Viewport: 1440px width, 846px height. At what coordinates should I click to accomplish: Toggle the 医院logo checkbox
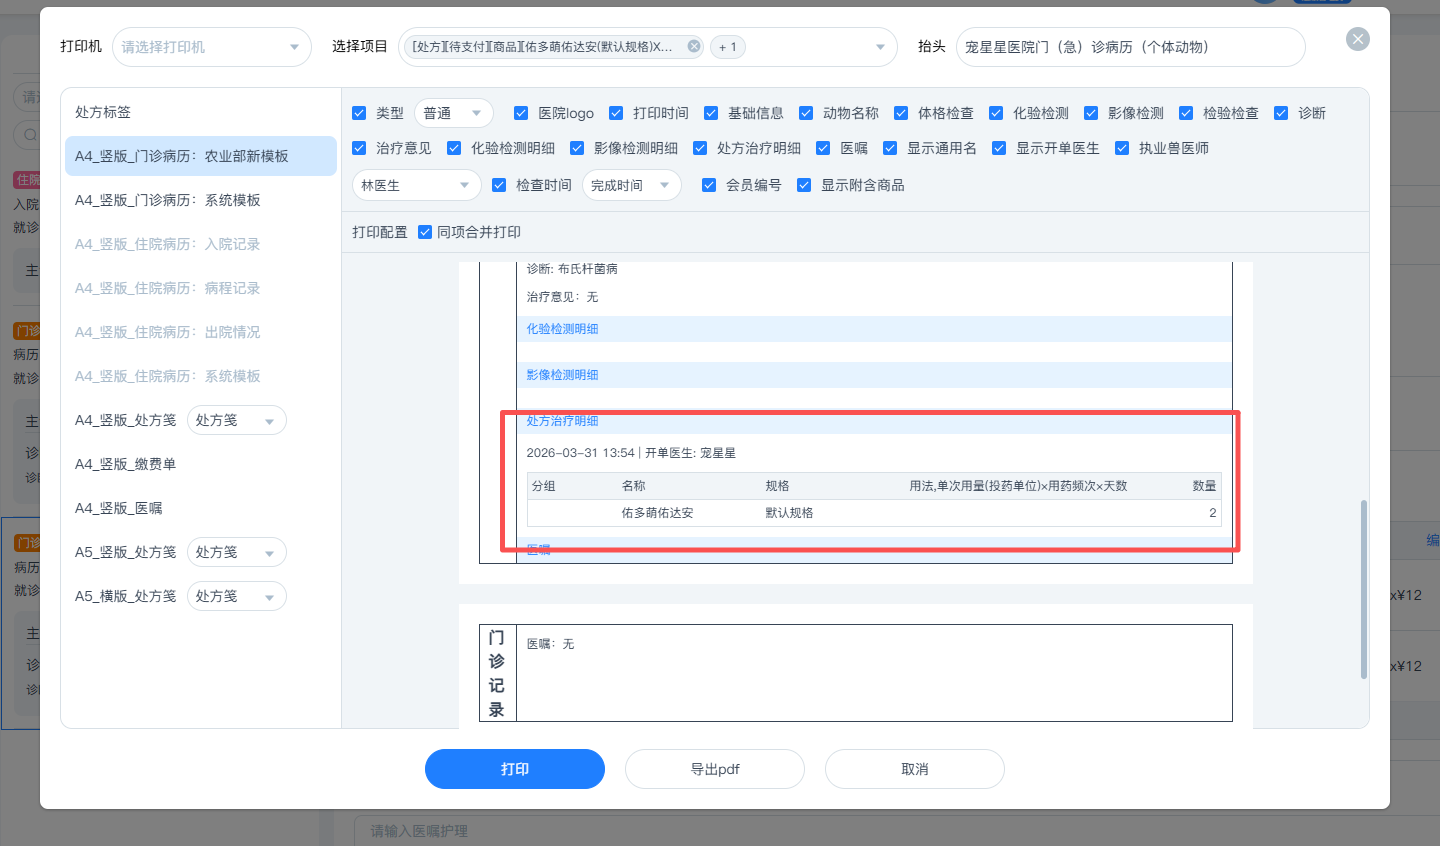(x=521, y=113)
